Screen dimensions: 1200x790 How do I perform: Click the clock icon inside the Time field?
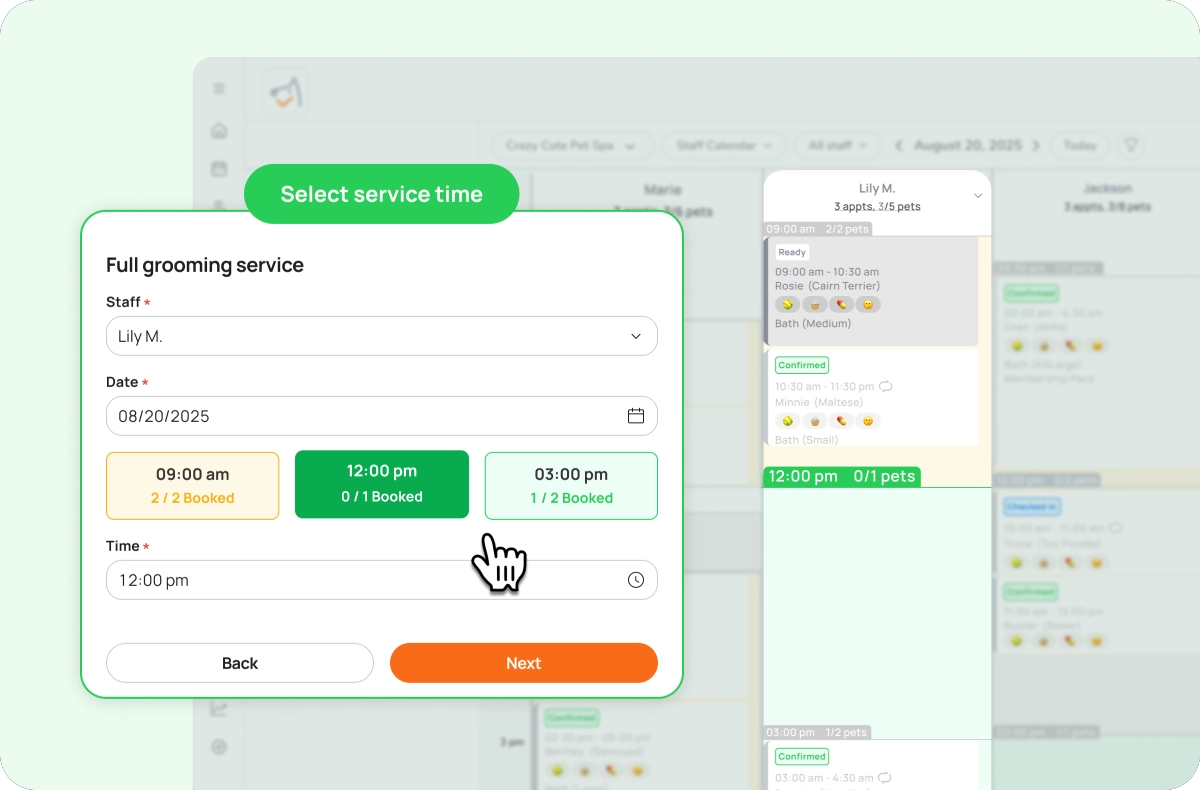click(636, 580)
